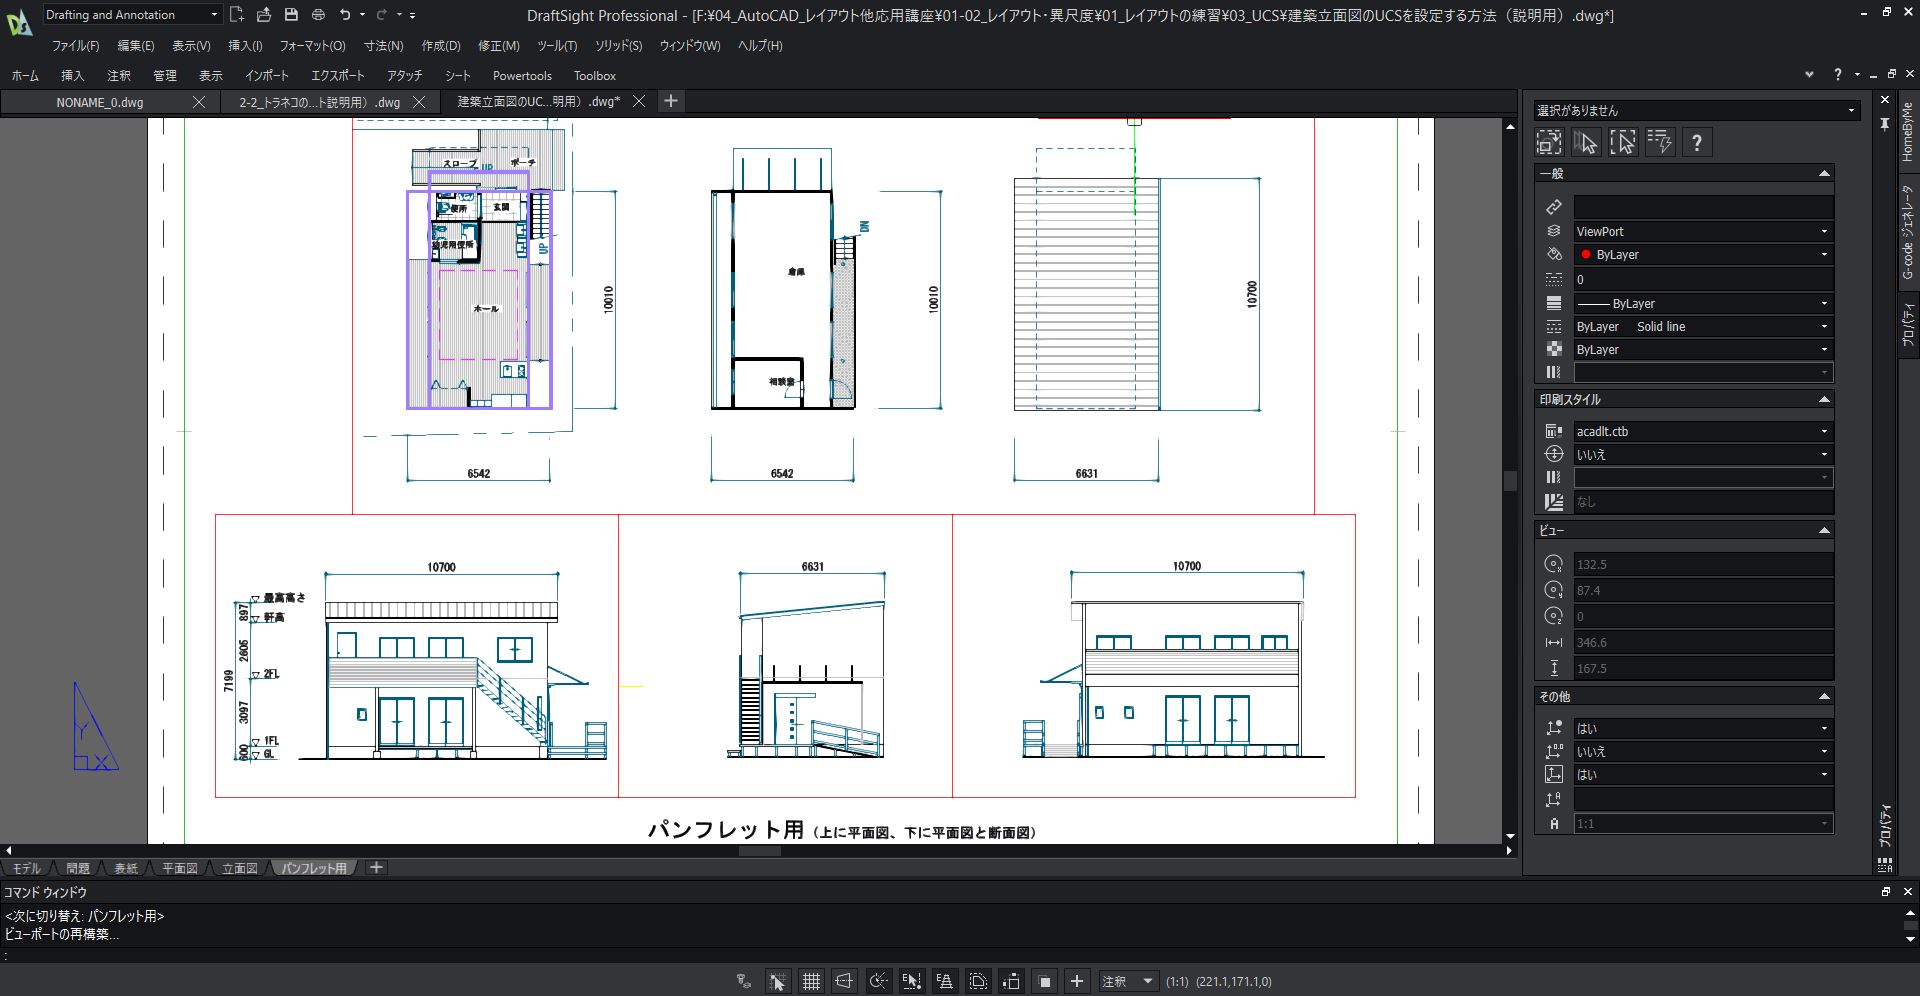Open the Powertools ribbon tab
This screenshot has width=1920, height=996.
[522, 76]
